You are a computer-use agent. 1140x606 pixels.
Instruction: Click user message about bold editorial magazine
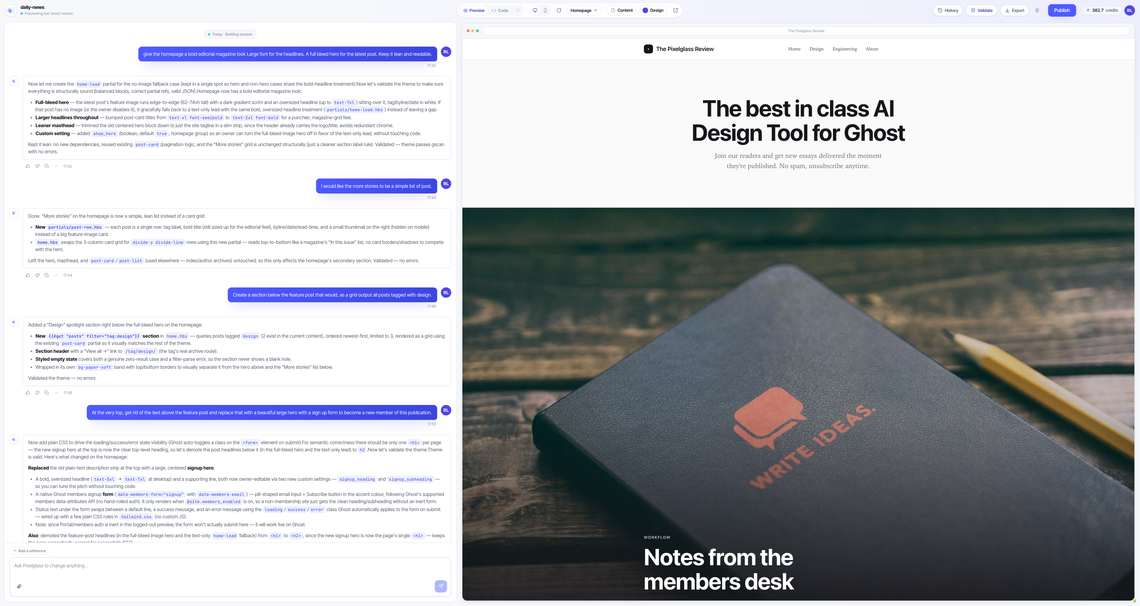click(288, 54)
